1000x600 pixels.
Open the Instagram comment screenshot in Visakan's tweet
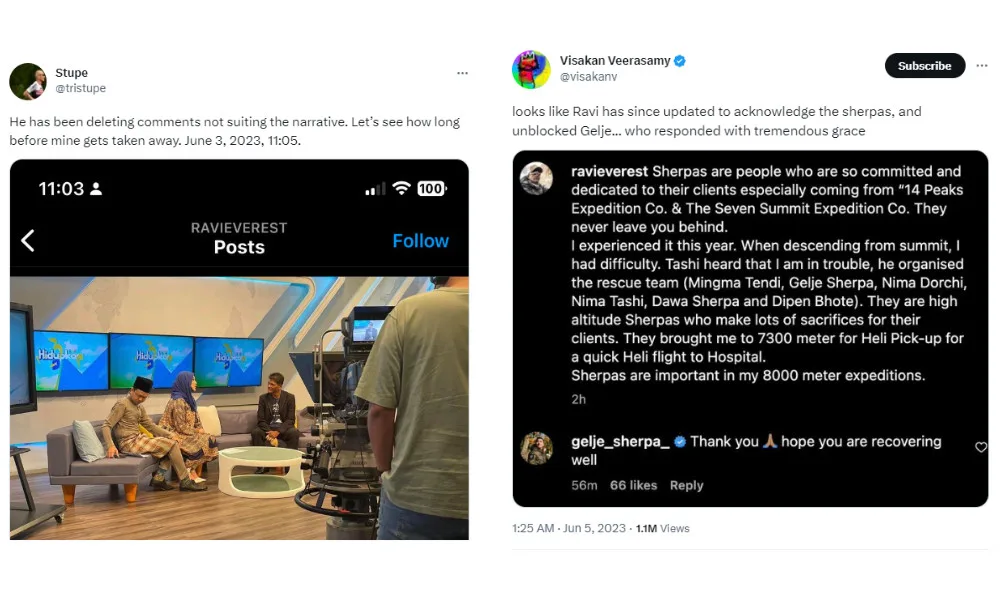coord(750,330)
